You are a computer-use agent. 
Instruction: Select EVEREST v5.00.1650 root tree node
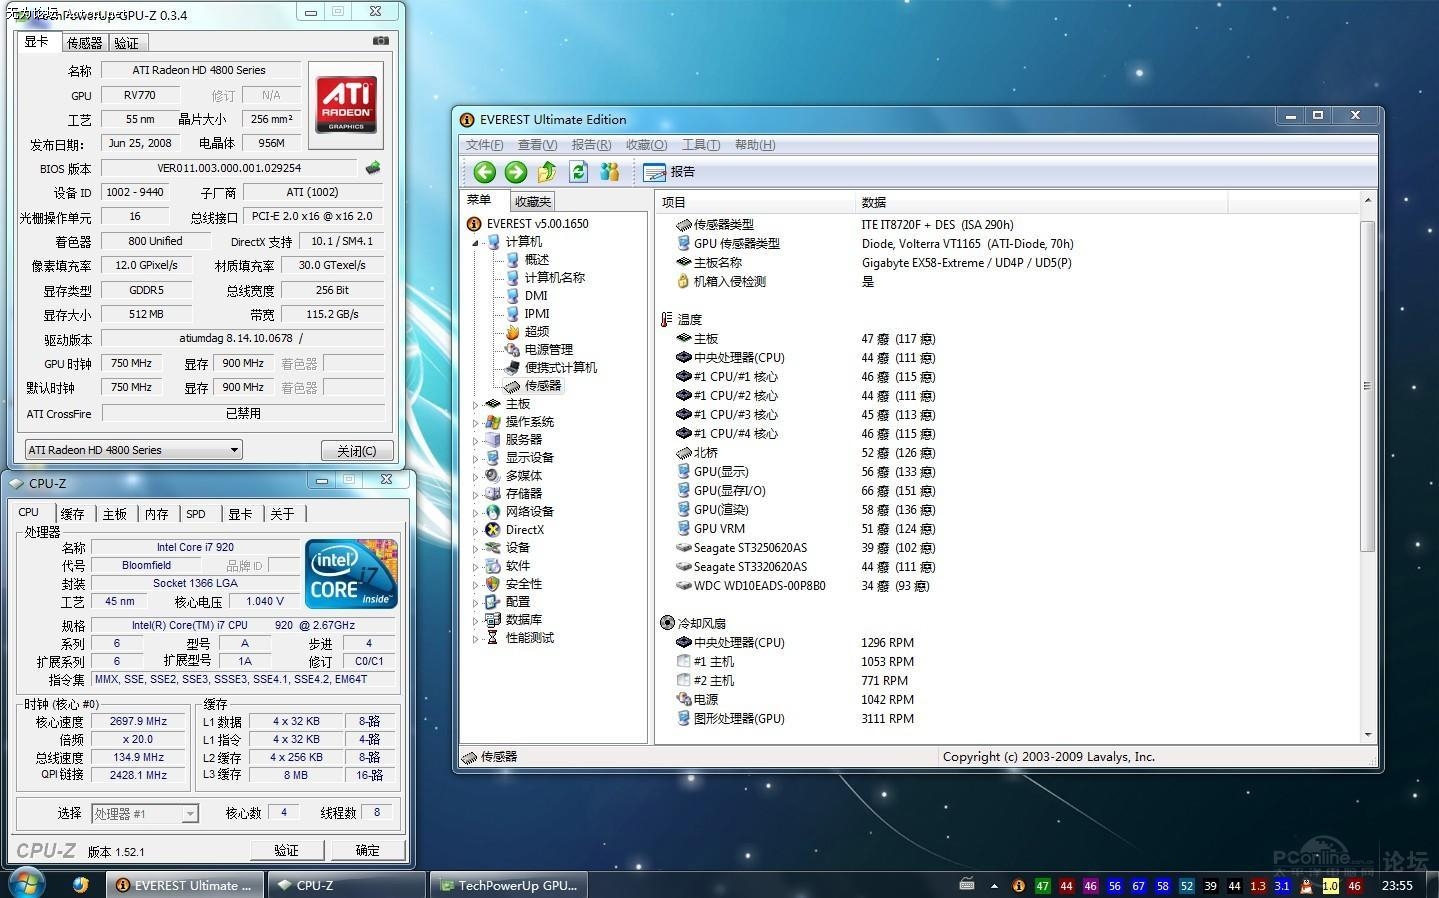tap(528, 224)
